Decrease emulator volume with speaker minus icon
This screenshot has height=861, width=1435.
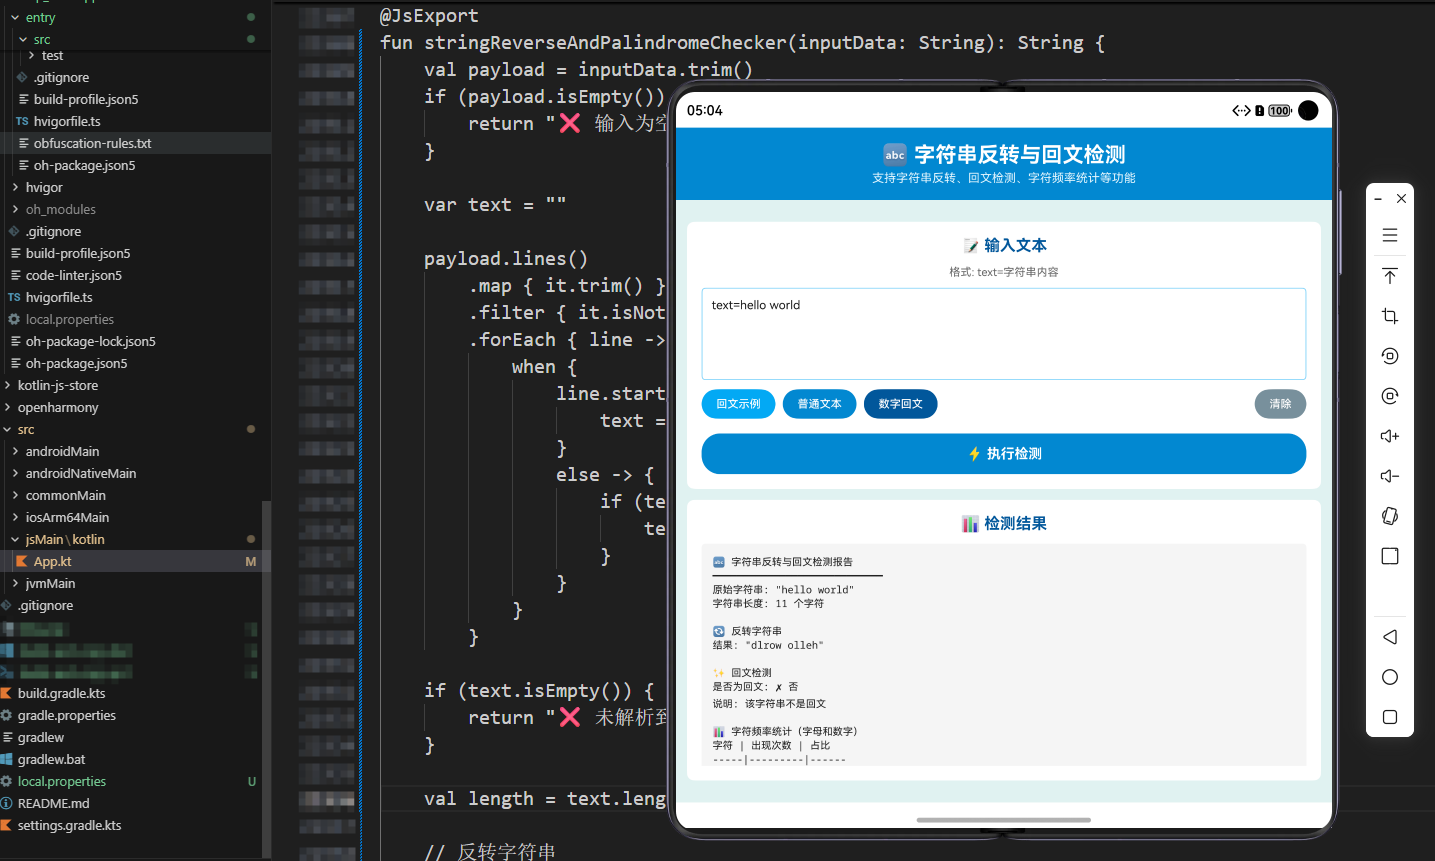(x=1390, y=476)
